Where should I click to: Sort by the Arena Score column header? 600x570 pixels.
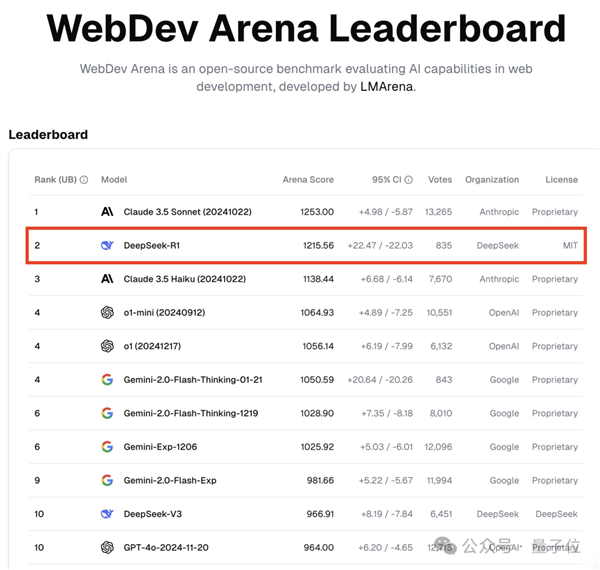click(x=308, y=180)
